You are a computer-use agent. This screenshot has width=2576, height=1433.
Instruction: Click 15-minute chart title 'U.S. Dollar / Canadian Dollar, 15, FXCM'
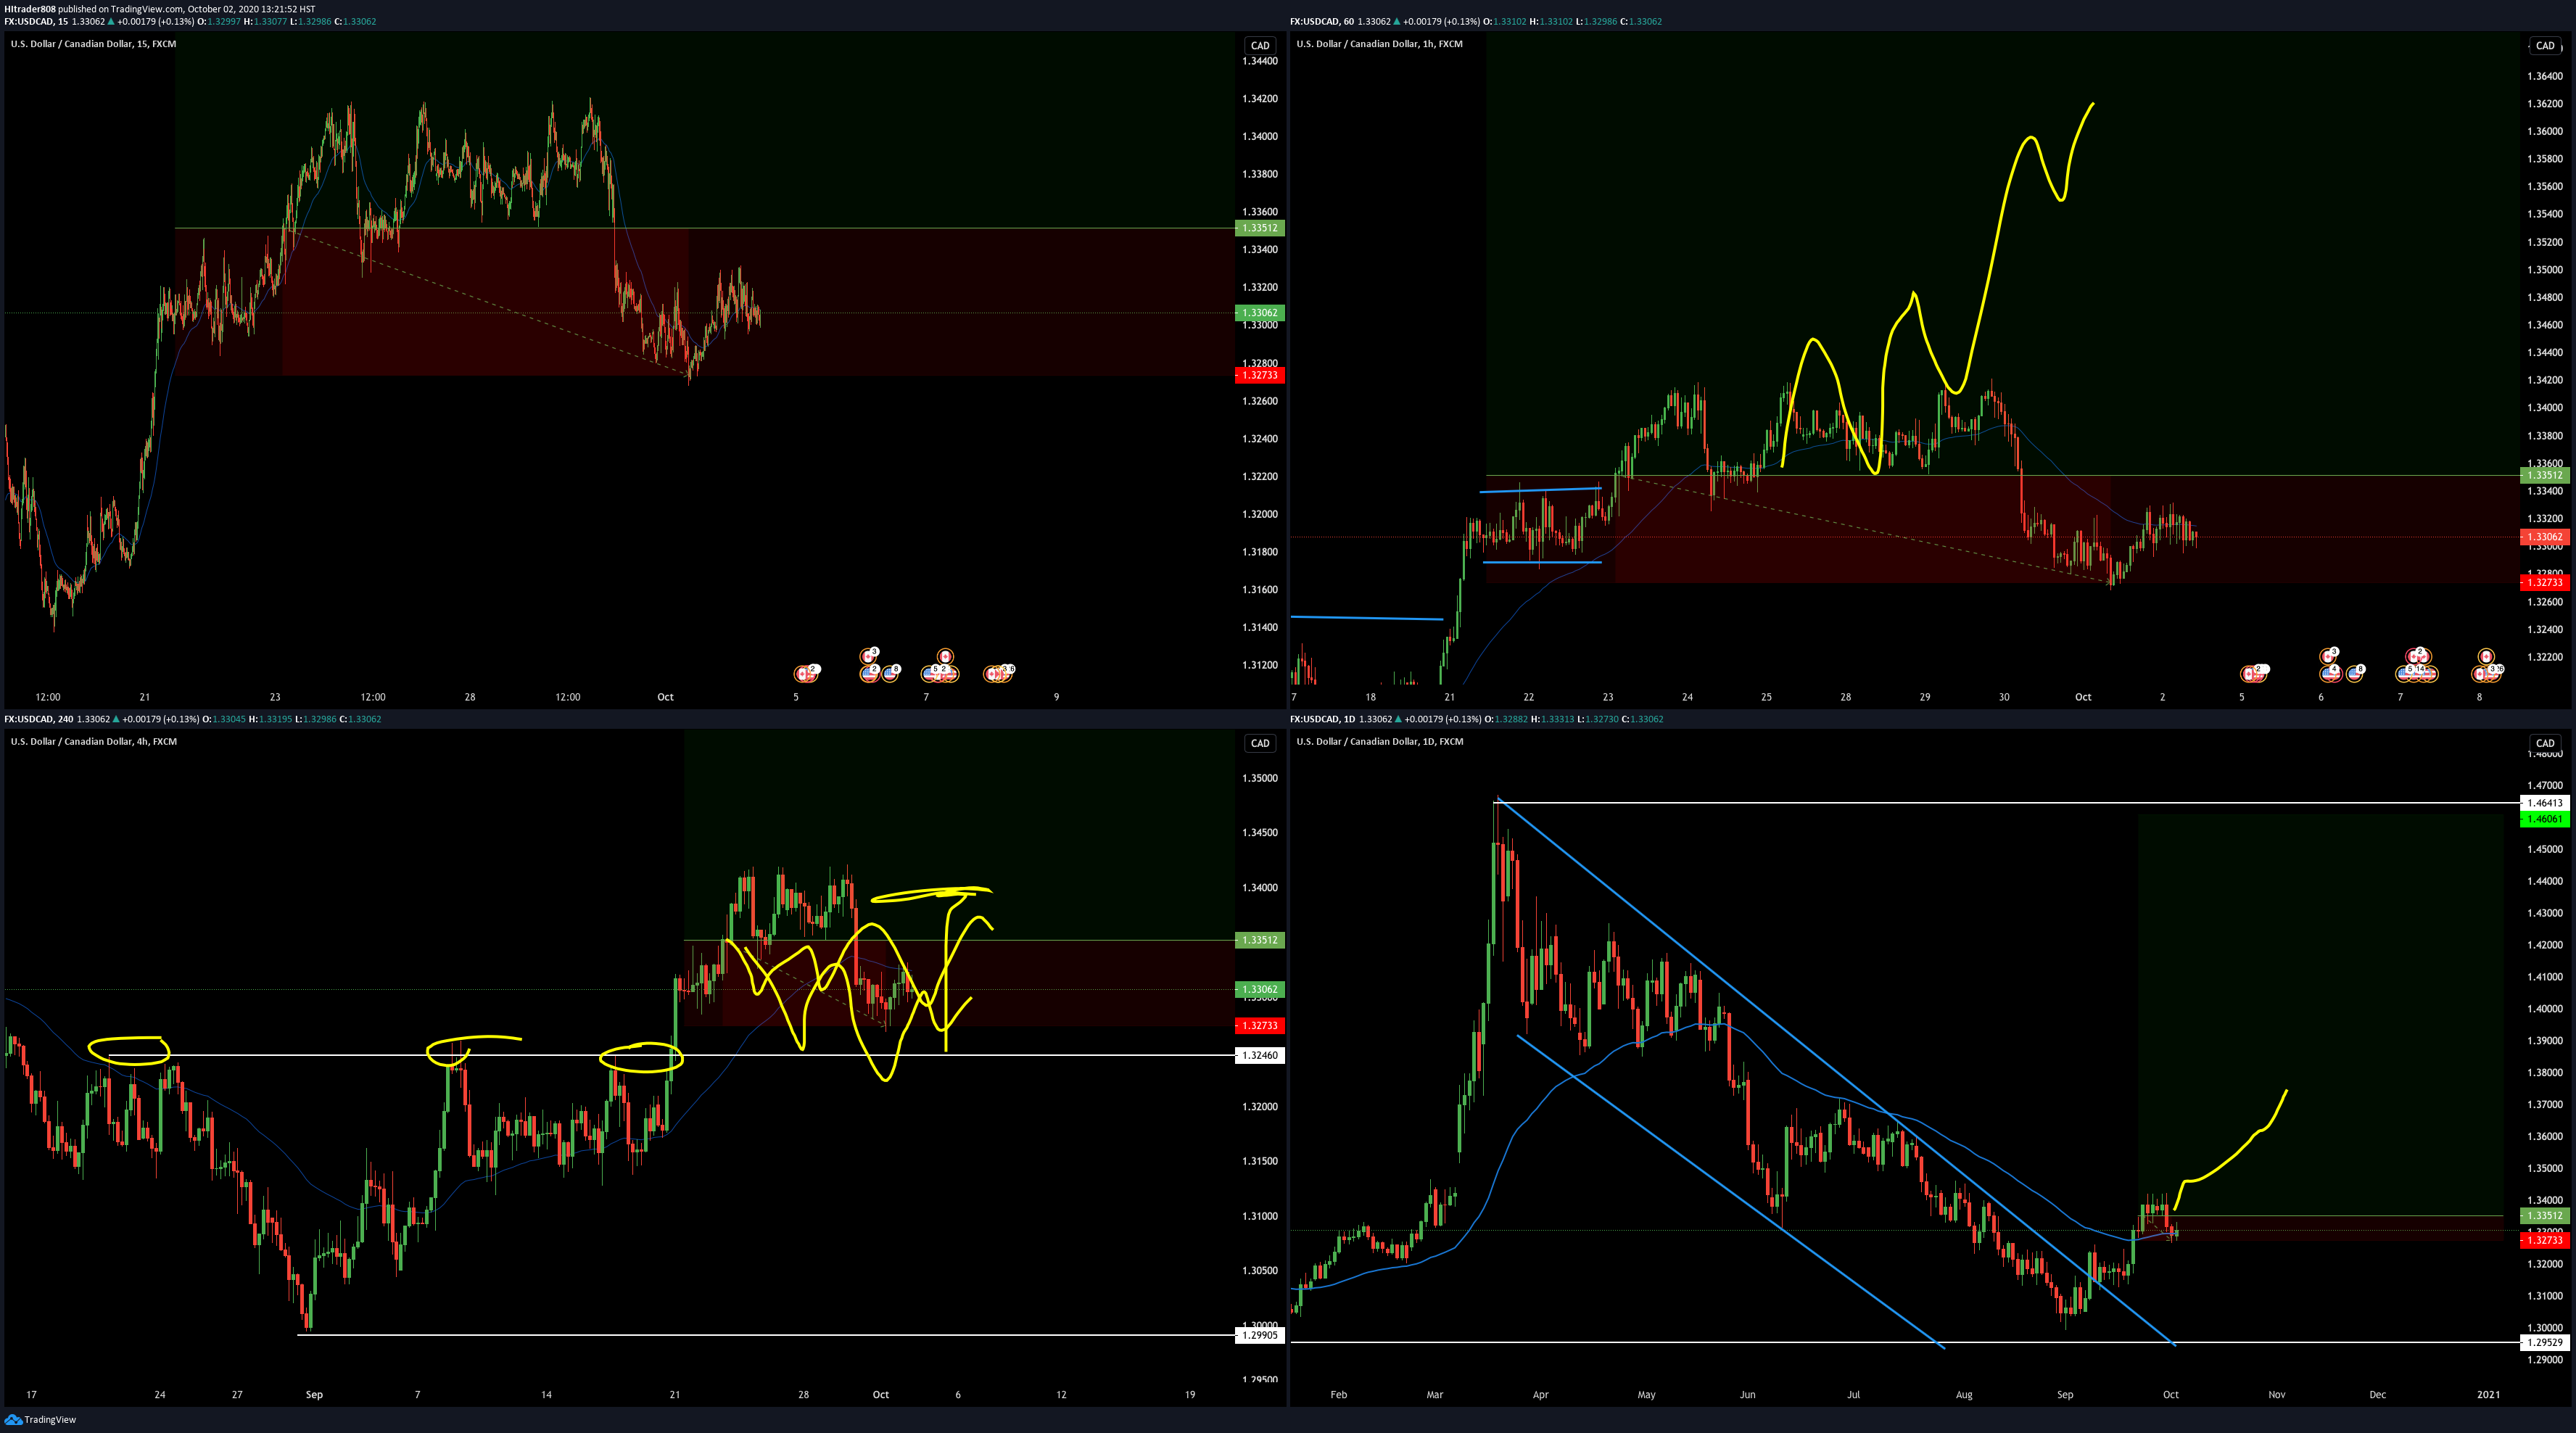93,44
